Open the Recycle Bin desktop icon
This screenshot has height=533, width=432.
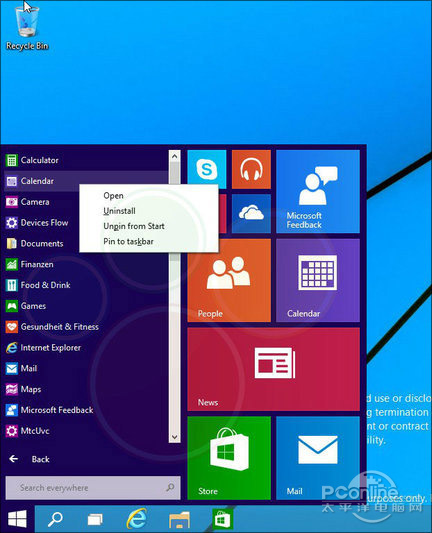point(27,28)
